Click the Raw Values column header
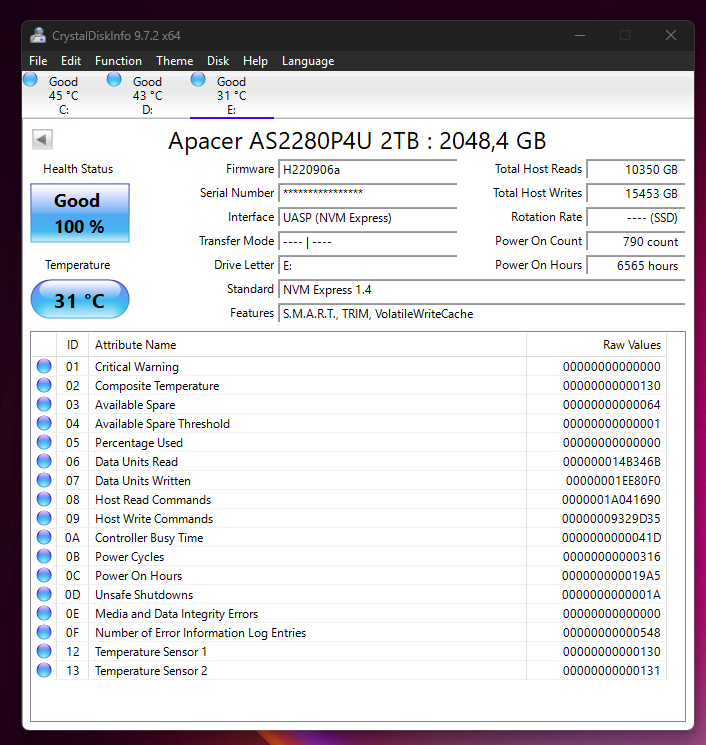 (596, 344)
